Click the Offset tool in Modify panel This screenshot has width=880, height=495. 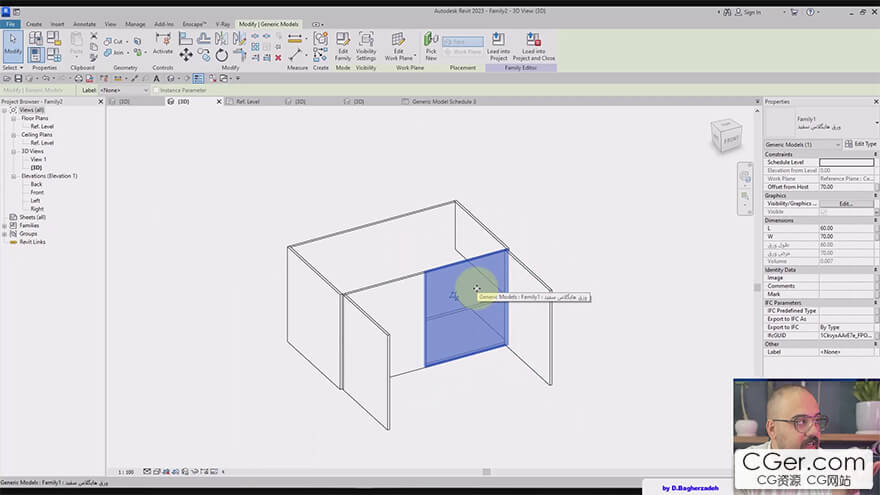click(204, 38)
